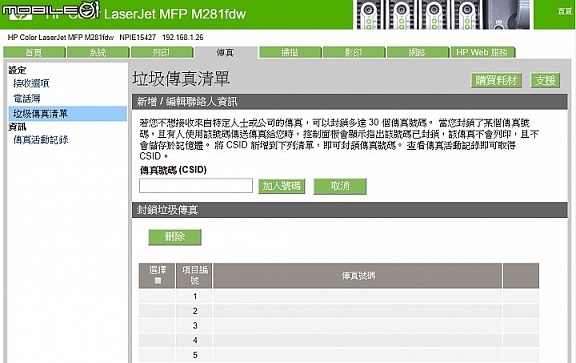Click the 新增 / 編輯聯絡人資訊 section header
This screenshot has width=576, height=363.
point(350,101)
